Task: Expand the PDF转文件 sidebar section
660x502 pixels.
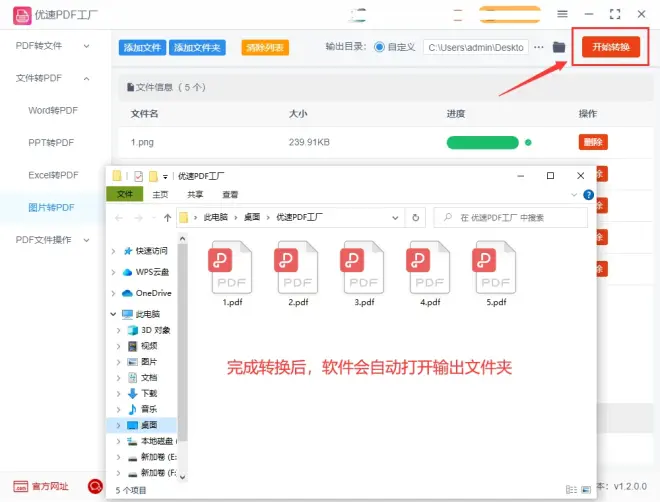Action: [x=88, y=46]
